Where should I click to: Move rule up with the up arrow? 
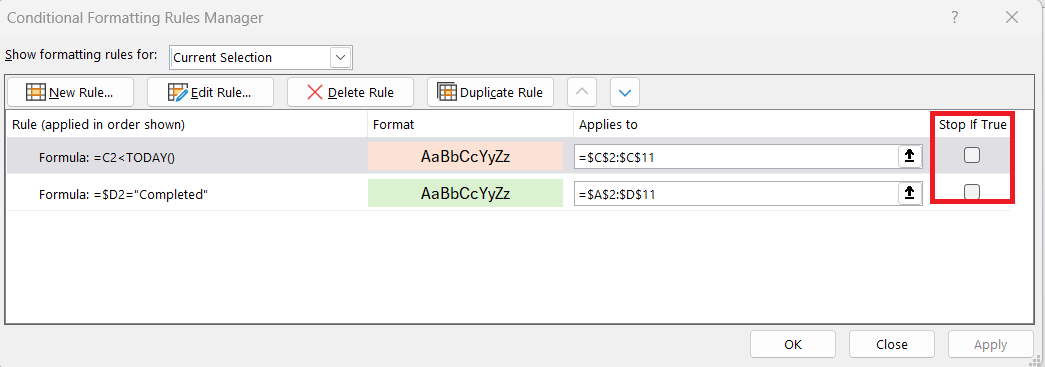(x=582, y=93)
